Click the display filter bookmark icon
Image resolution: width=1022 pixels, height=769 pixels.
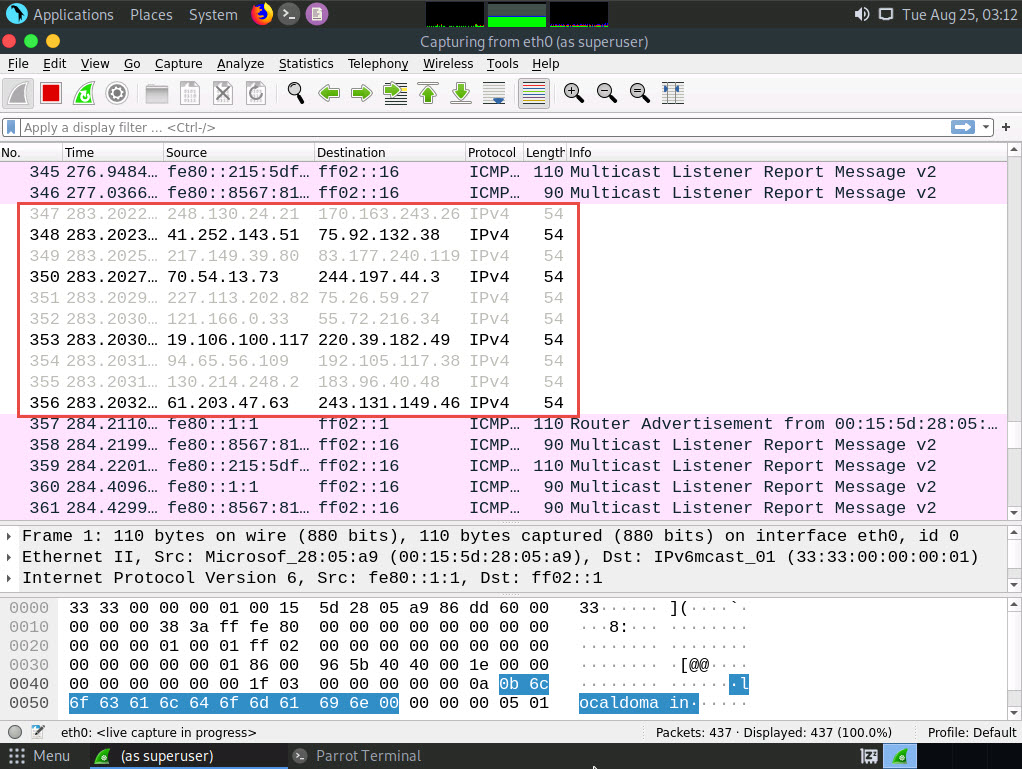click(x=11, y=127)
